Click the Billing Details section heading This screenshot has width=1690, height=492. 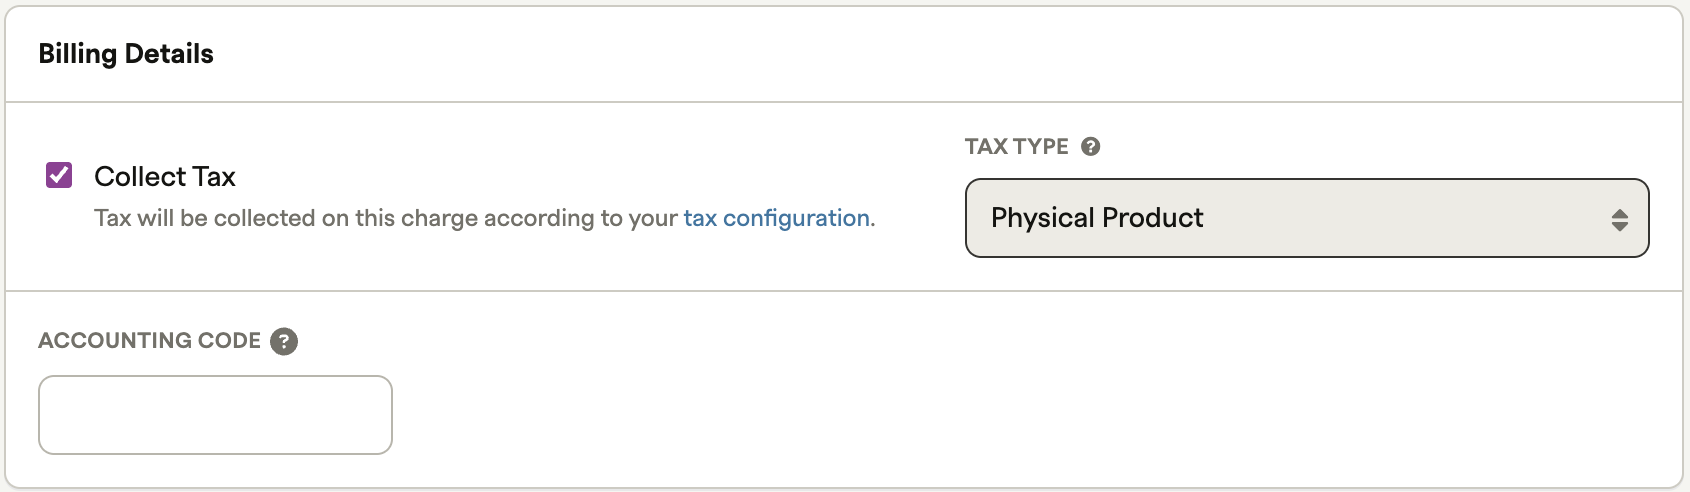[126, 54]
